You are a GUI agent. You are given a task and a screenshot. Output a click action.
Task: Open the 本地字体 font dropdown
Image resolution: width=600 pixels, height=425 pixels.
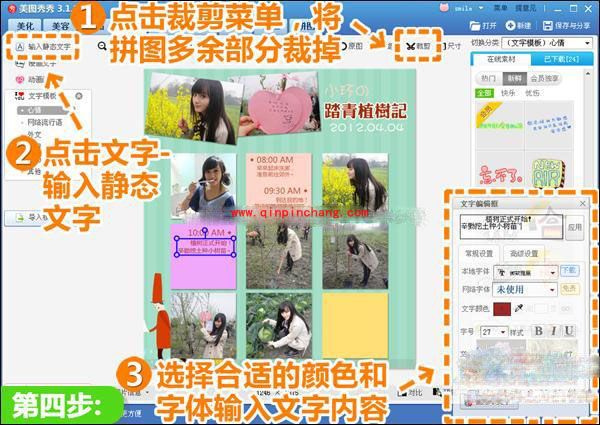pos(525,272)
